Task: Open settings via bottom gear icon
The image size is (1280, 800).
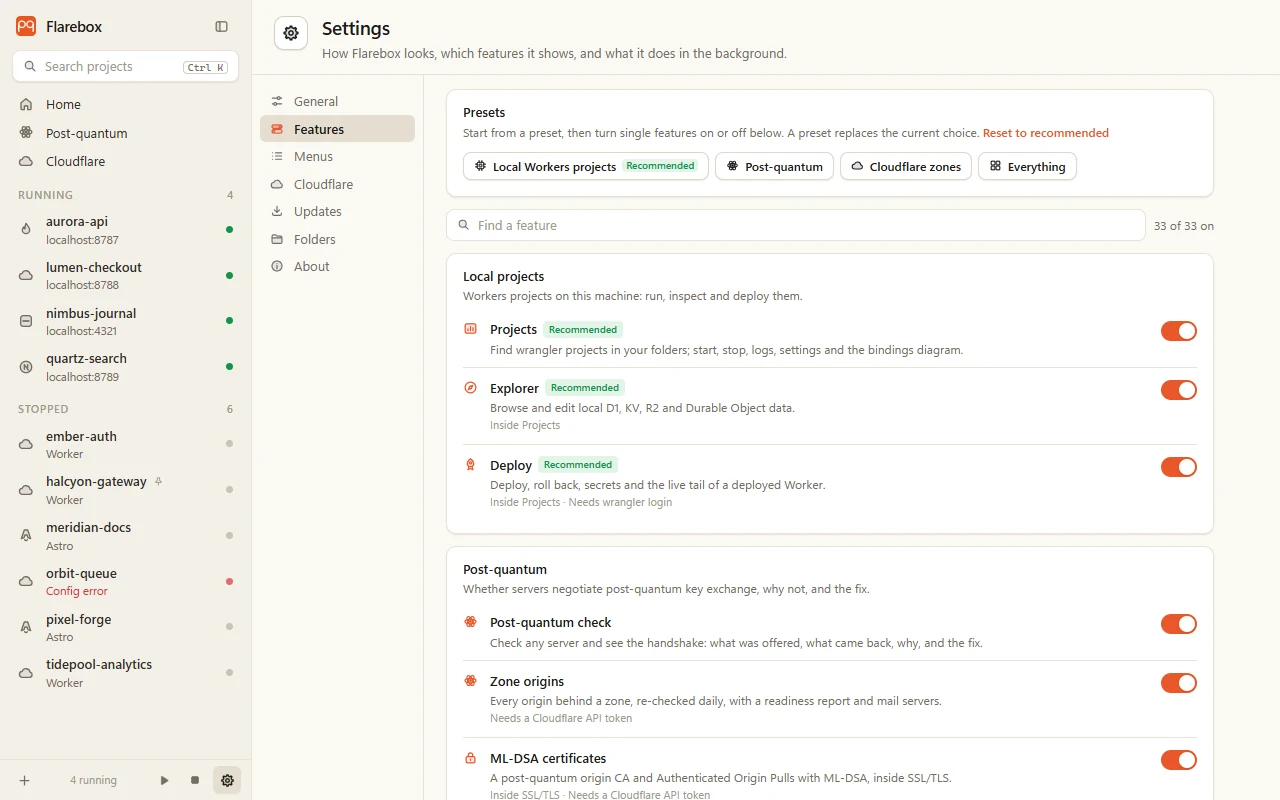Action: pyautogui.click(x=227, y=780)
